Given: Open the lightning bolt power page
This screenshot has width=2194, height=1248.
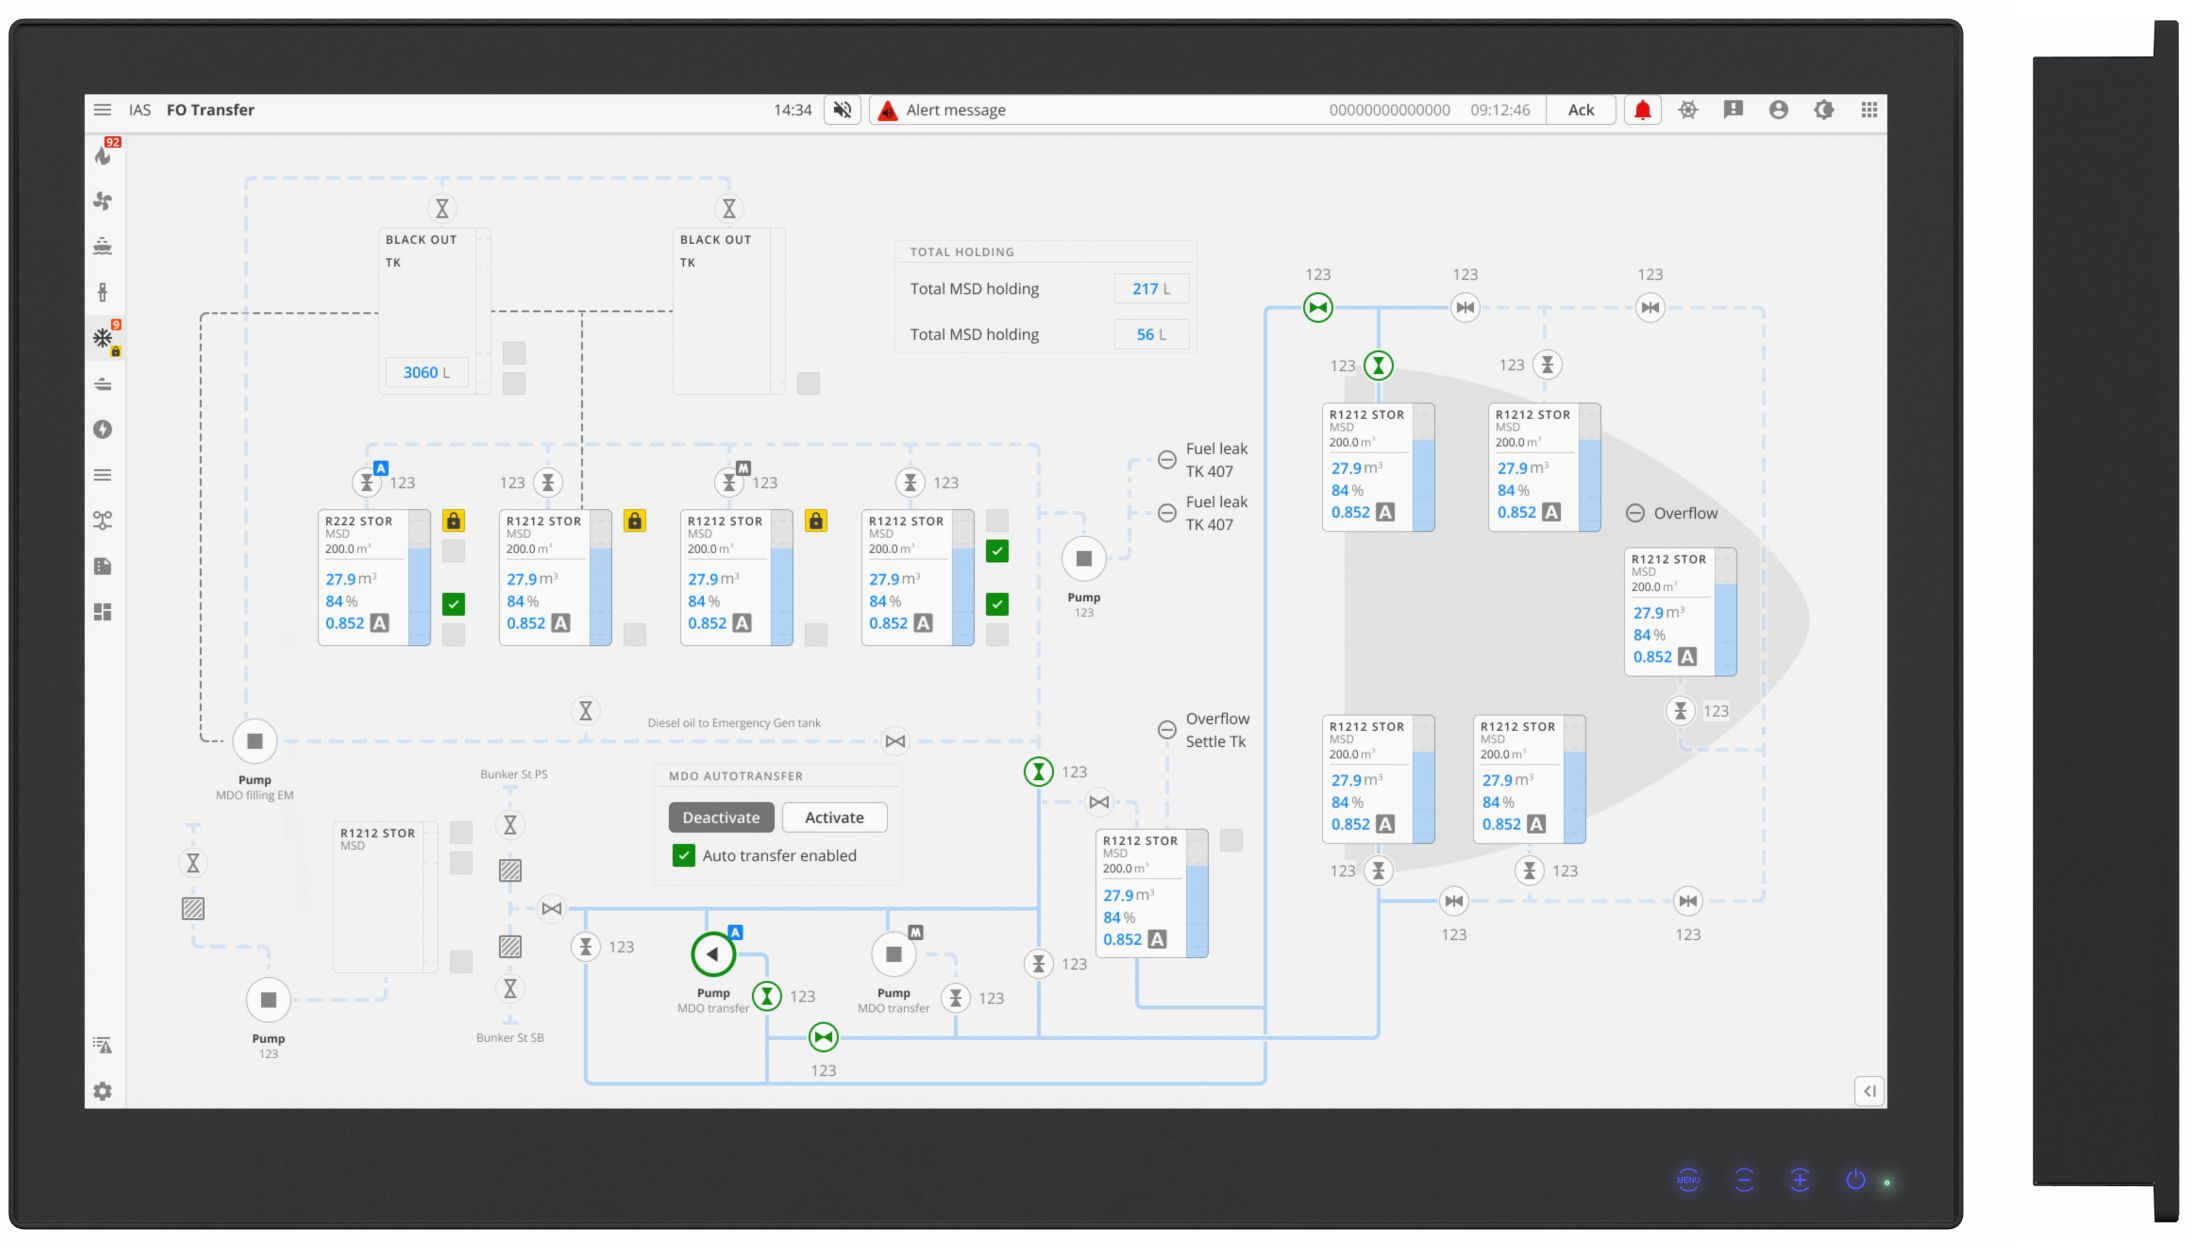Looking at the screenshot, I should tap(103, 429).
